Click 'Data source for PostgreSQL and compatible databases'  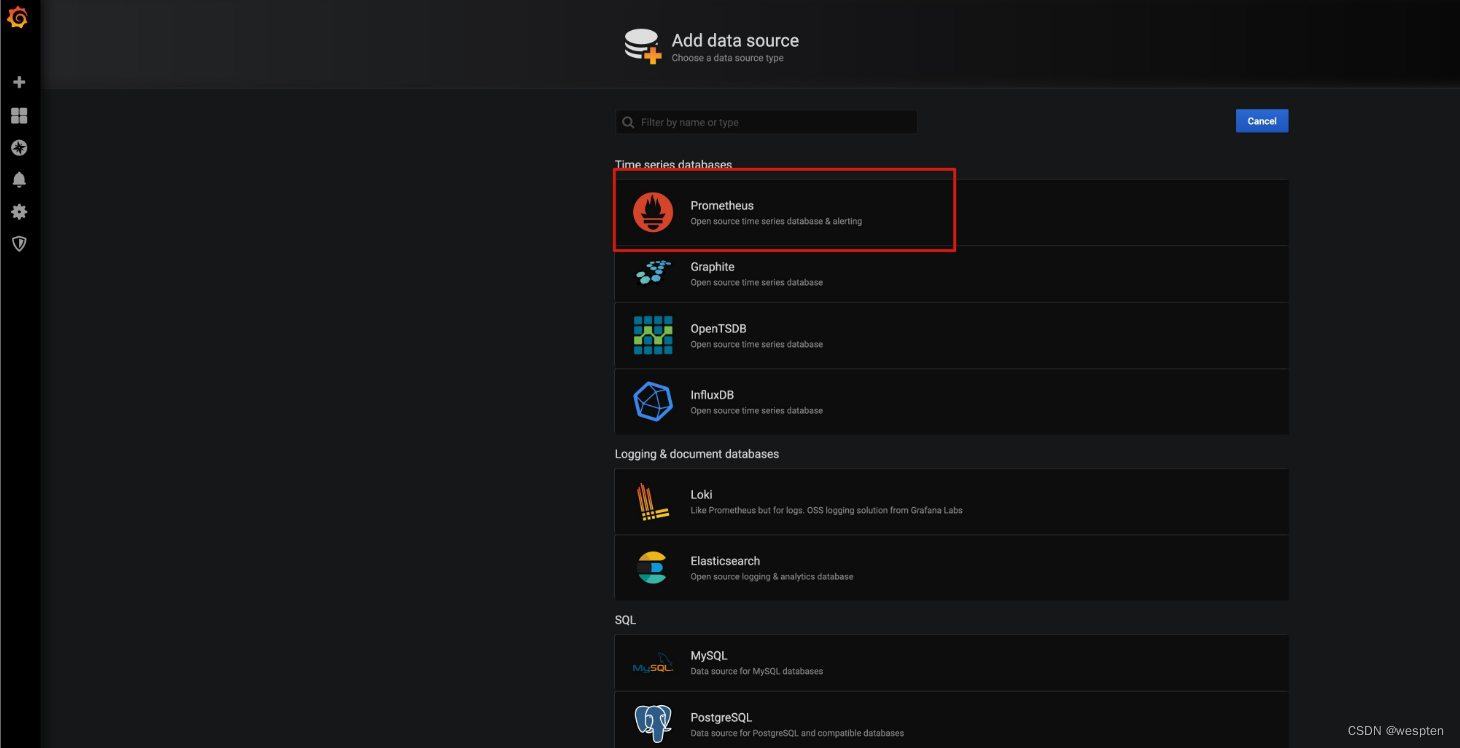click(x=797, y=733)
